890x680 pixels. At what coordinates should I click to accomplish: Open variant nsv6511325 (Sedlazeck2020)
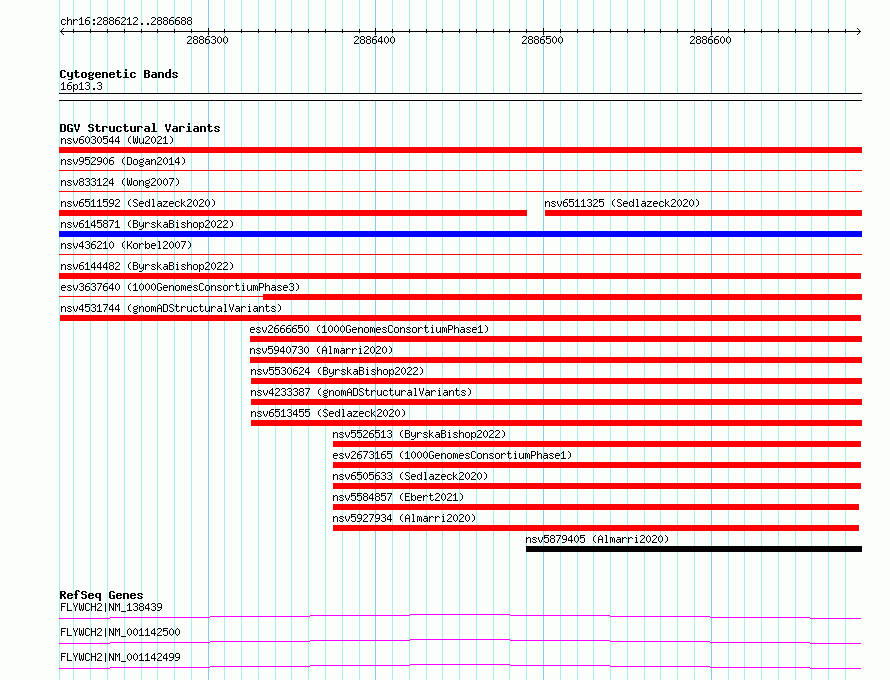(x=622, y=203)
